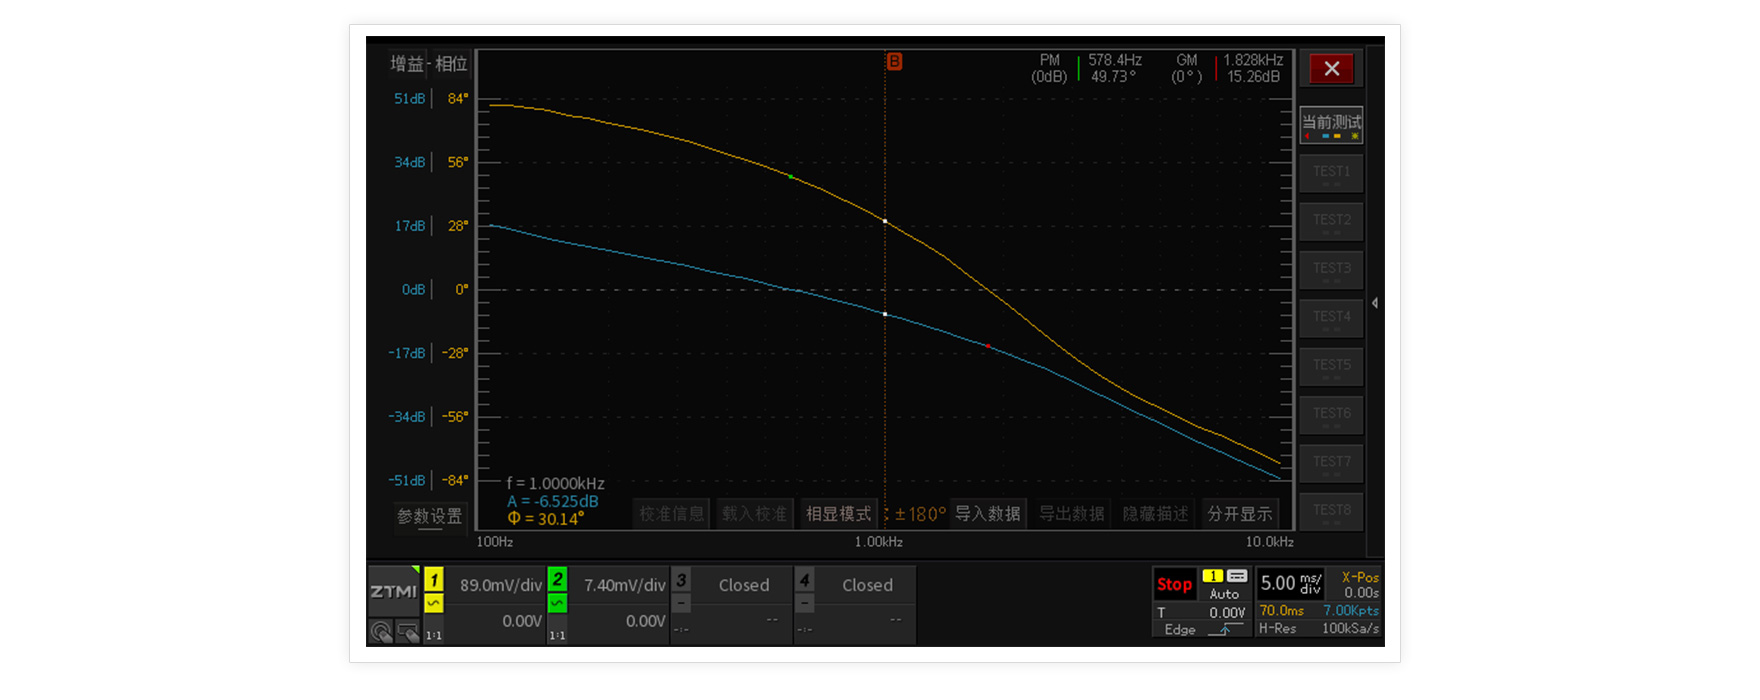Screen dimensions: 1760x700
Task: Click channel 2 green coupling wave icon
Action: [557, 603]
